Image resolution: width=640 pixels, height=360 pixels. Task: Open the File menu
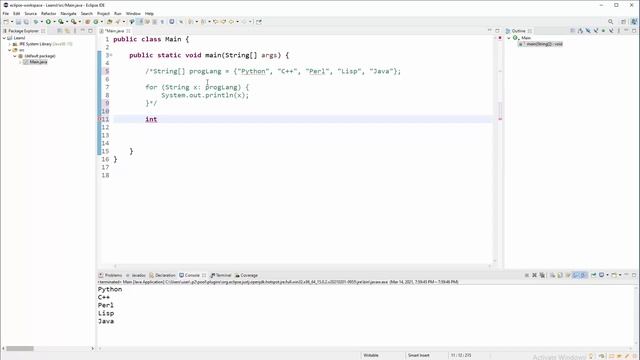6,13
